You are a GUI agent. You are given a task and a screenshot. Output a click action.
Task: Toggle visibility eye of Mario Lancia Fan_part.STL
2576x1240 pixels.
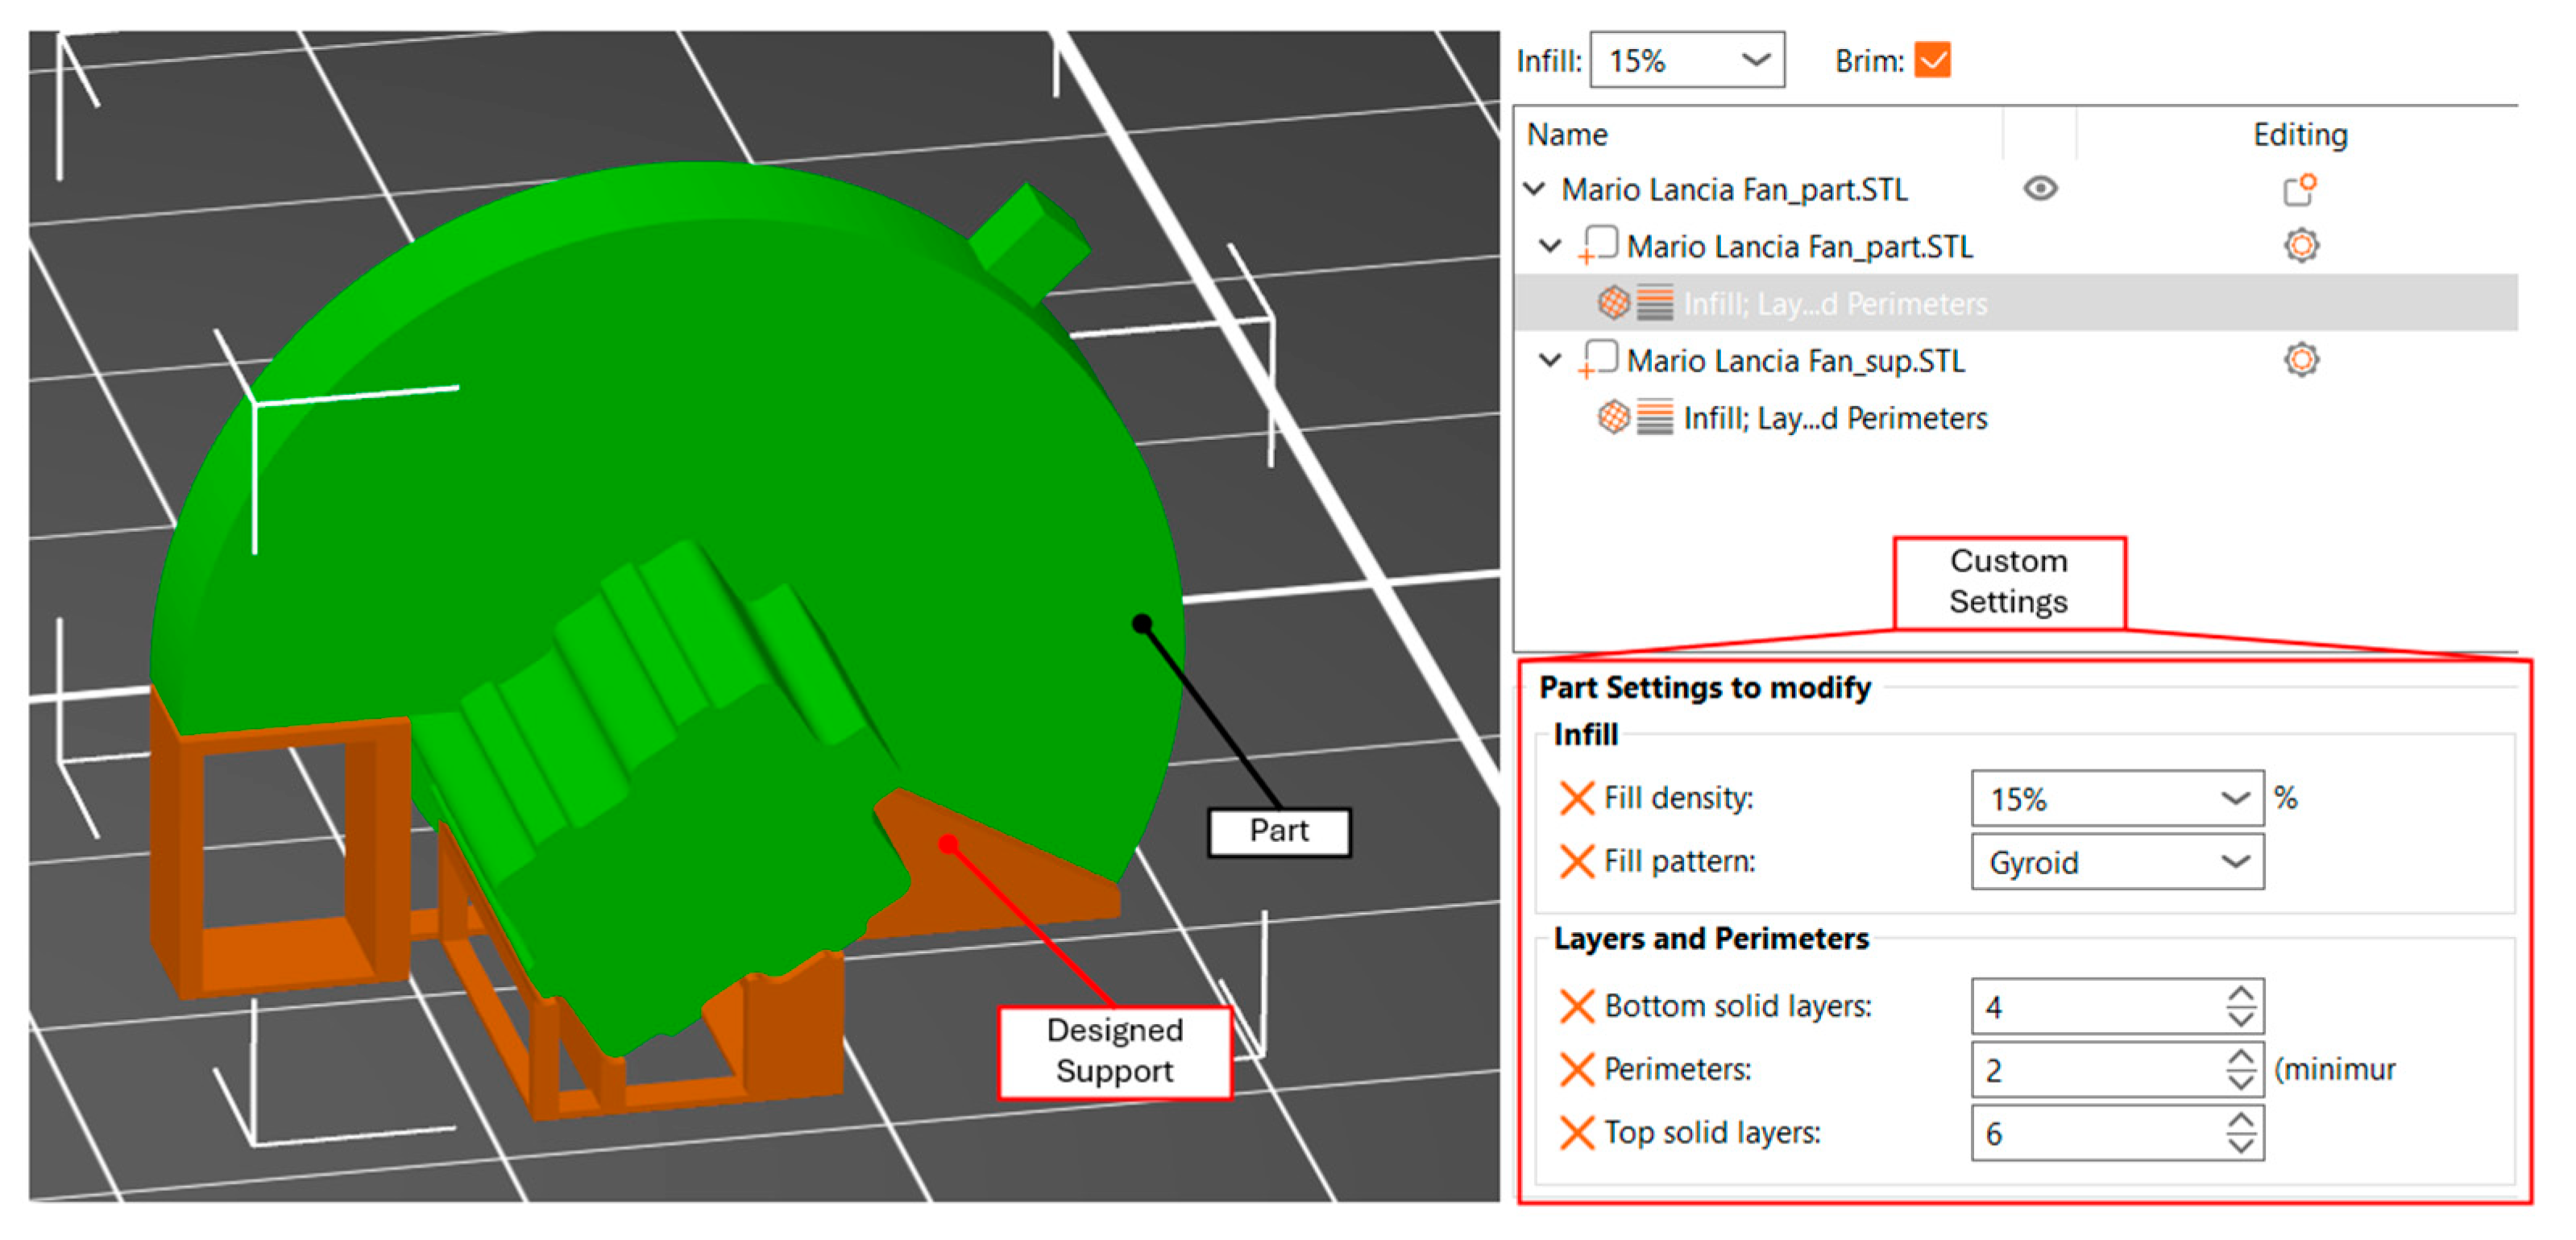click(2040, 189)
